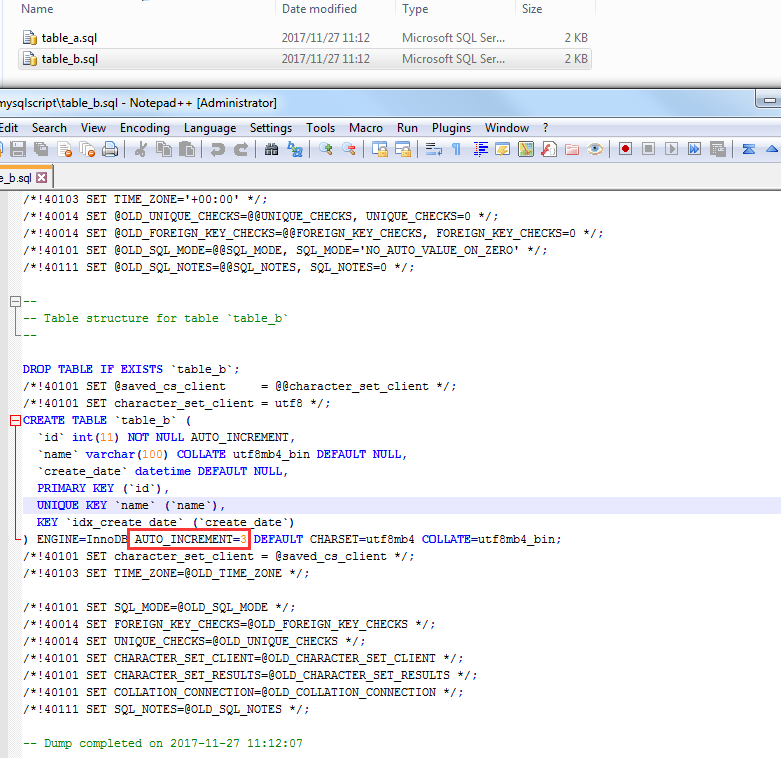
Task: Open the Plugins menu
Action: click(x=451, y=128)
